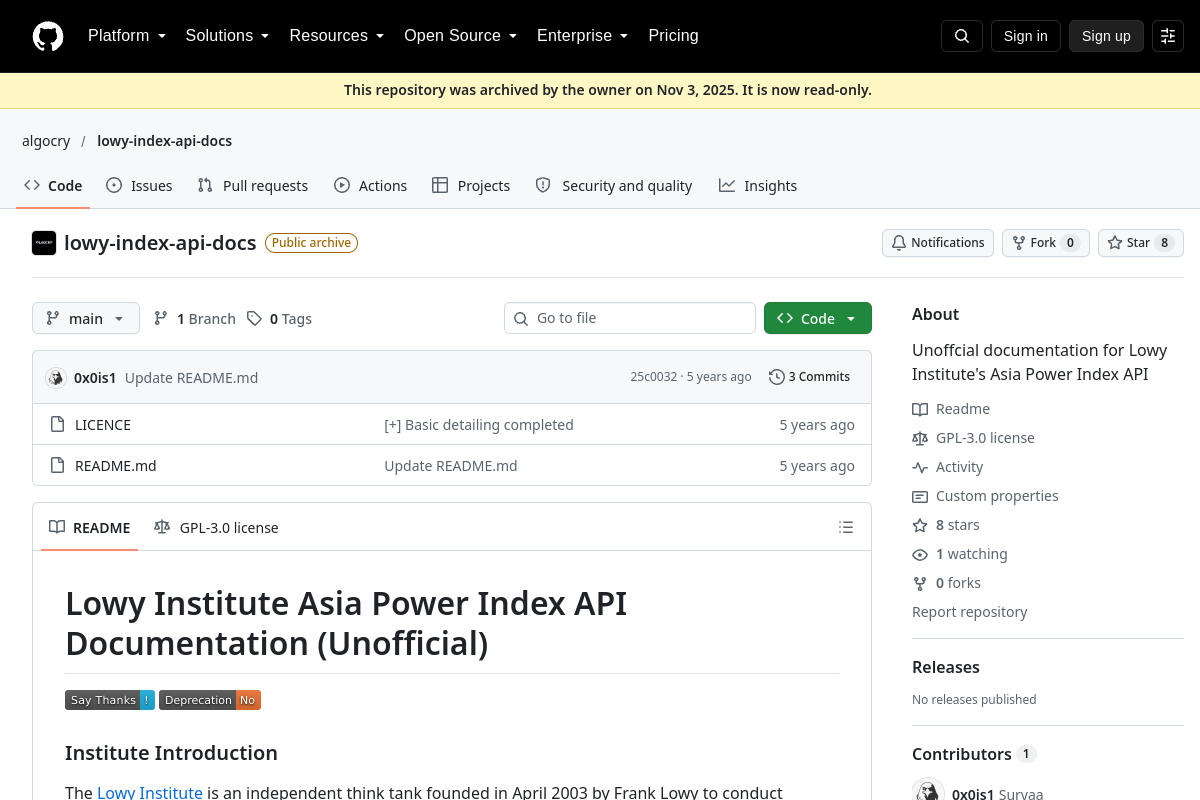Click the star icon in Star button
Image resolution: width=1200 pixels, height=800 pixels.
click(1115, 243)
